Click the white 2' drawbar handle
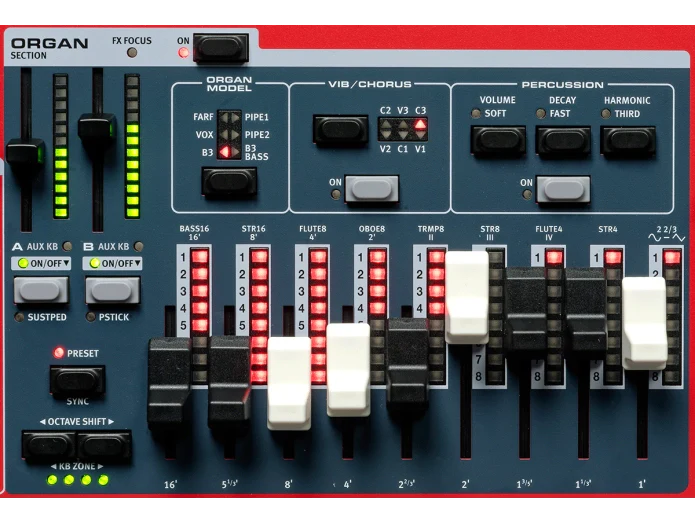 click(466, 297)
